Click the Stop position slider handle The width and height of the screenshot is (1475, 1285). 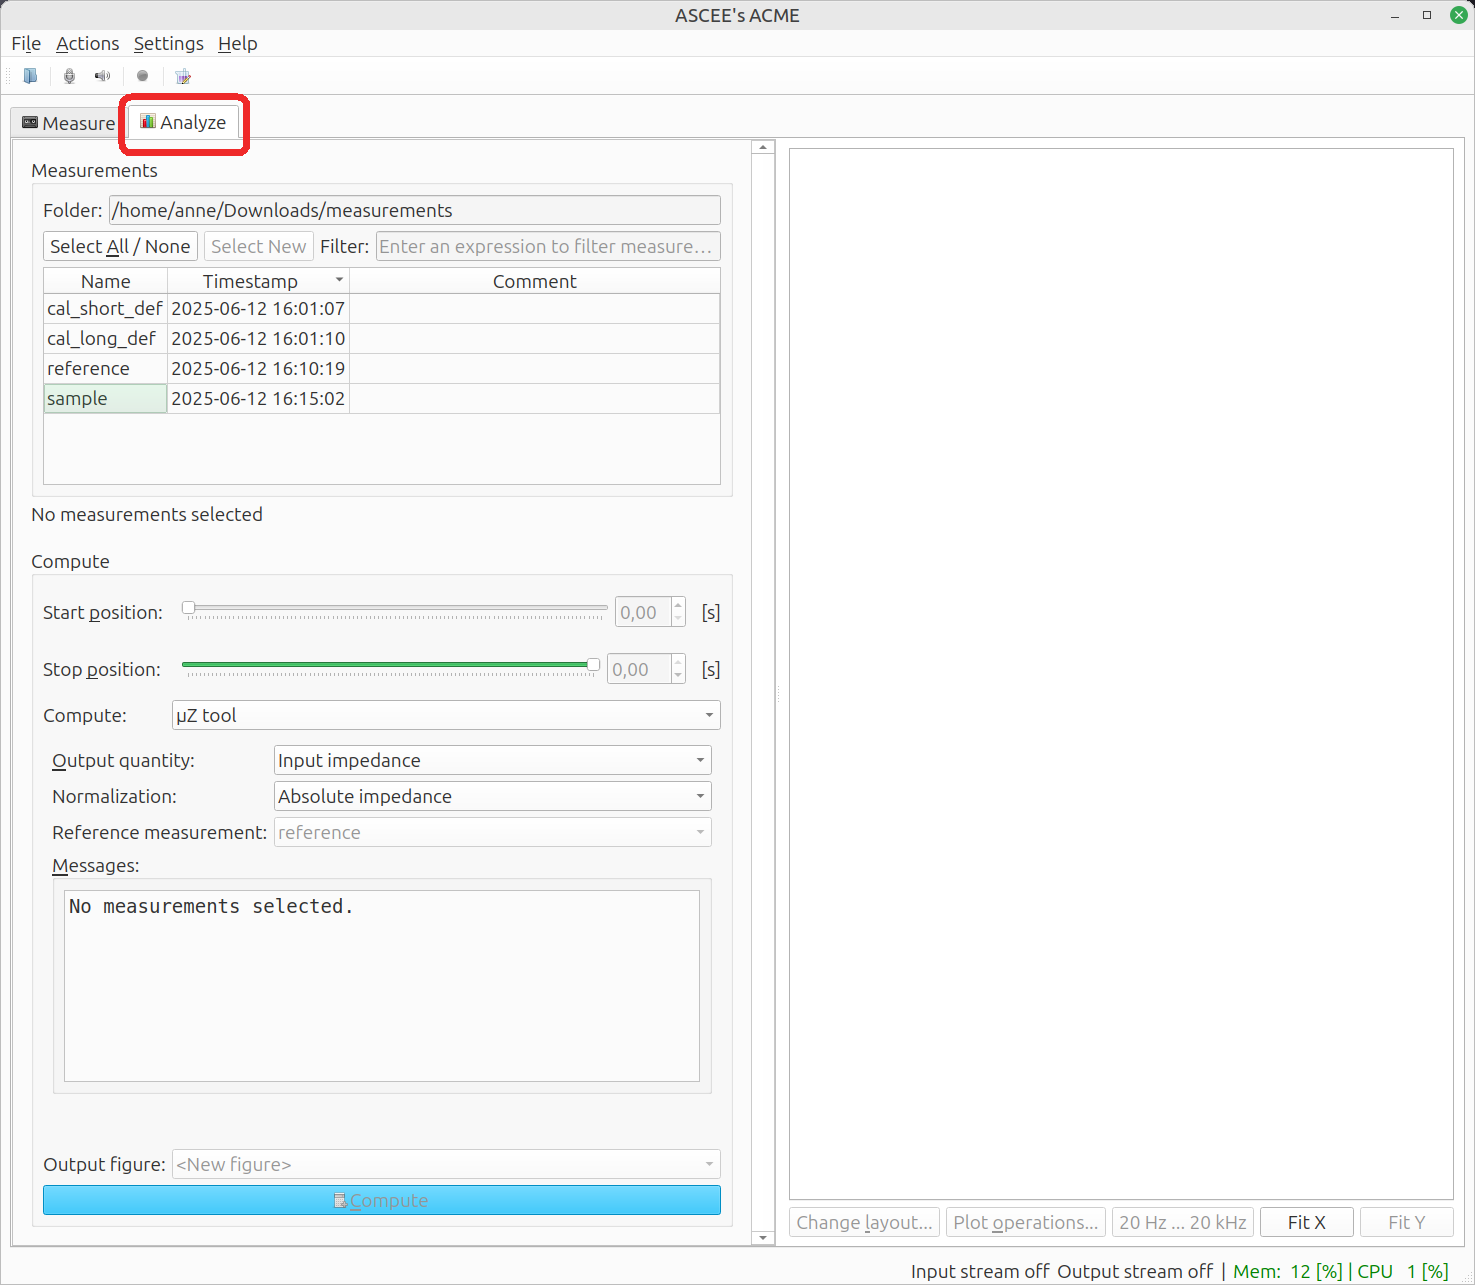(593, 665)
